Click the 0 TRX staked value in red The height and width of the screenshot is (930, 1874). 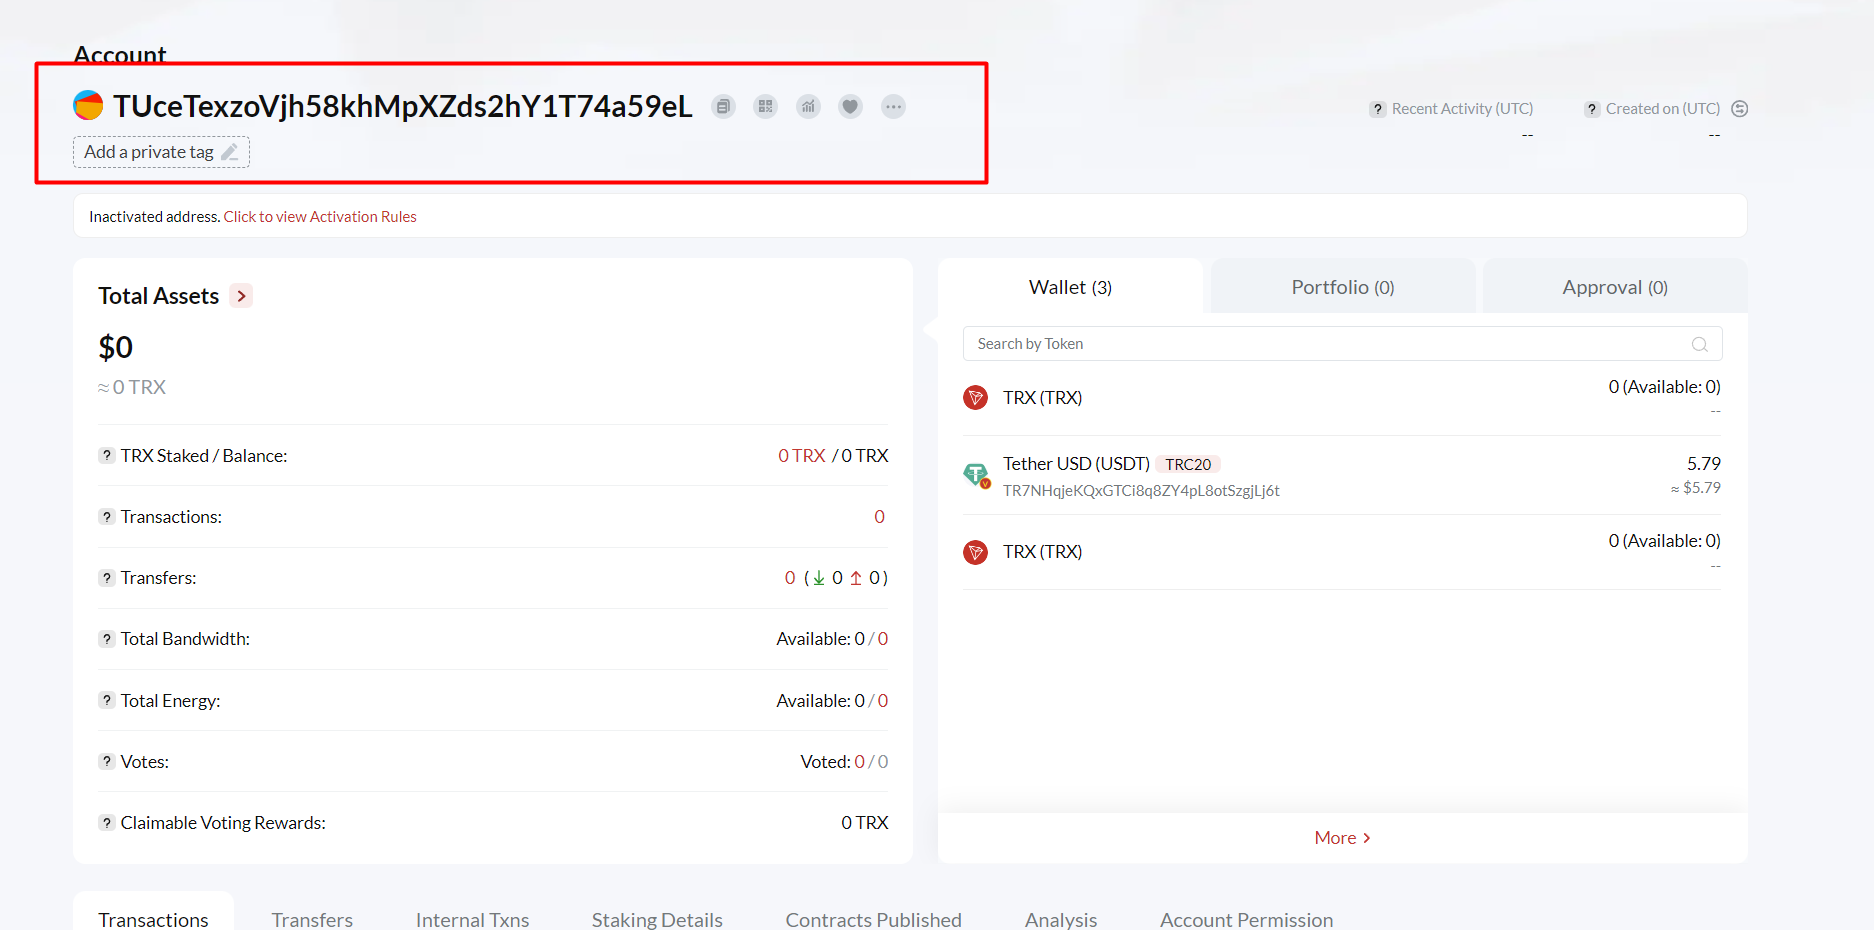coord(801,456)
